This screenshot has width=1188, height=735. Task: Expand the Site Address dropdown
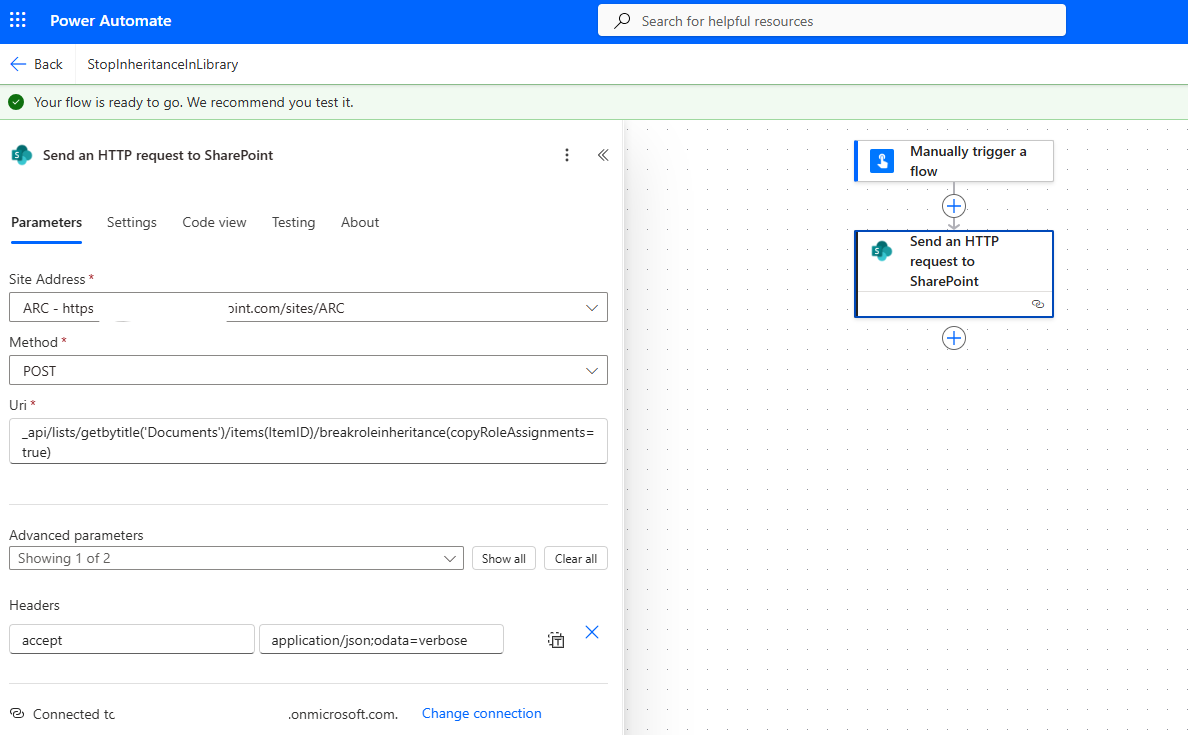tap(592, 308)
